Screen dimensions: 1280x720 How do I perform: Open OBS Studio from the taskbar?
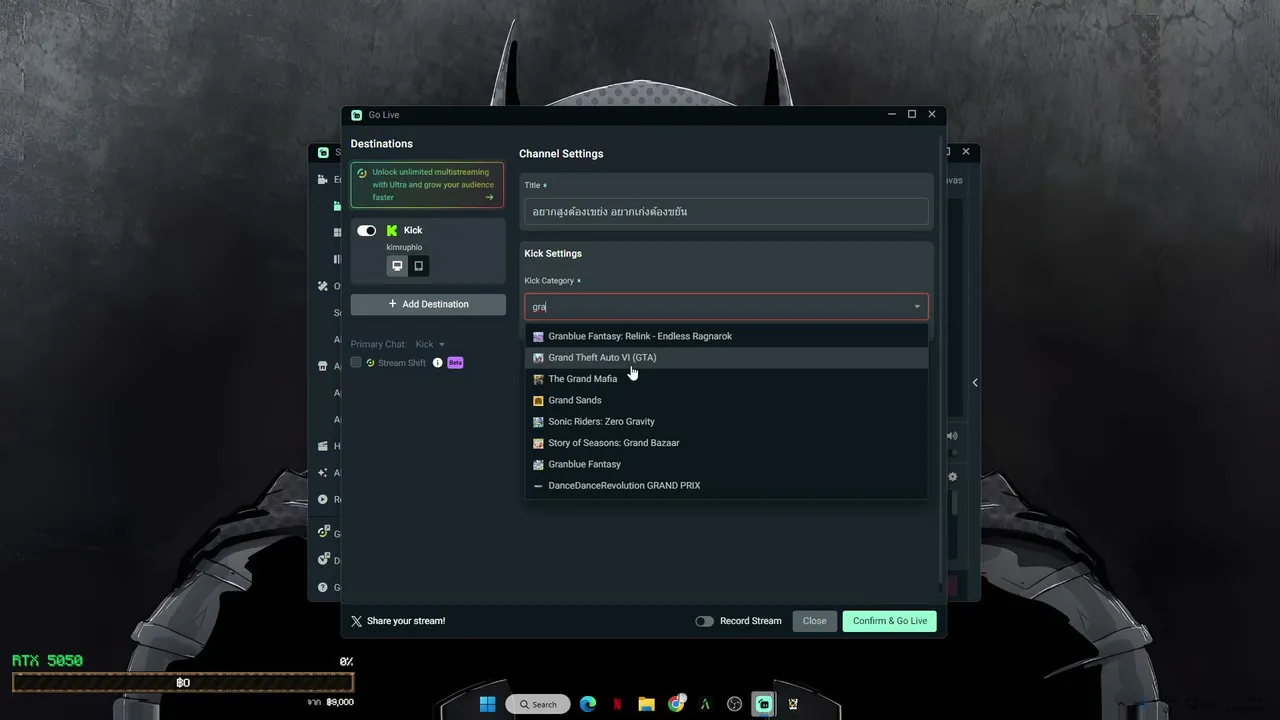coord(735,704)
